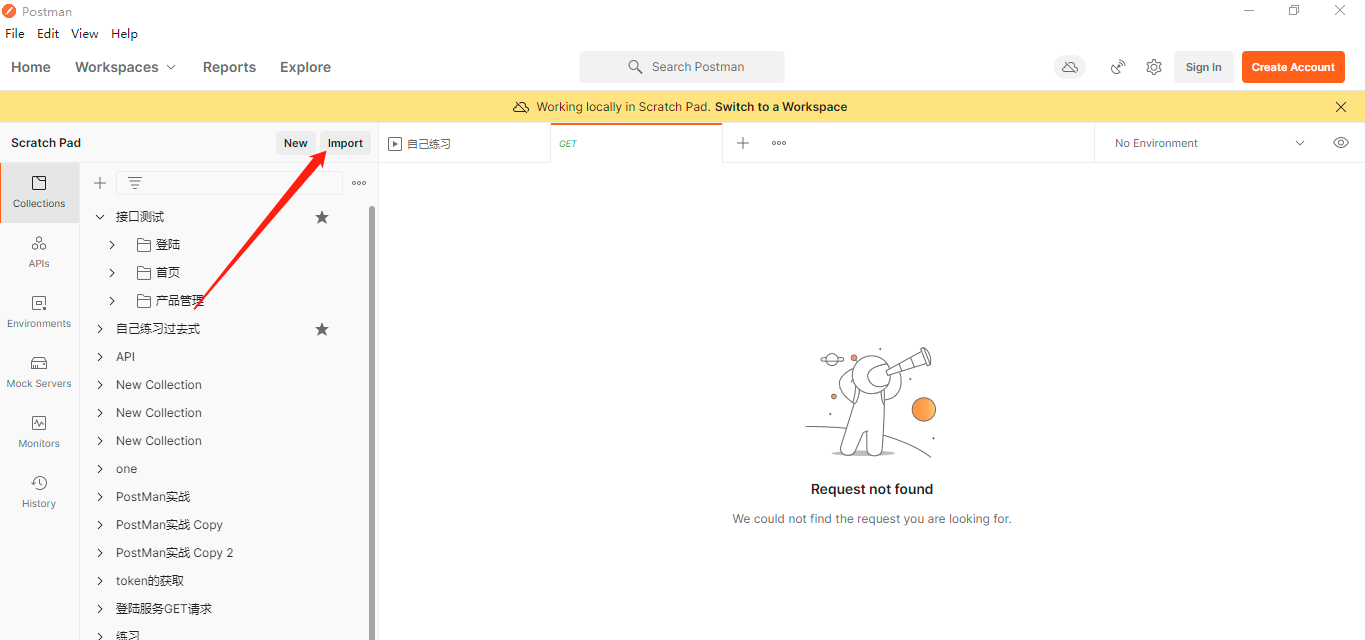The image size is (1365, 640).
Task: Expand the one collection chevron
Action: pos(100,469)
